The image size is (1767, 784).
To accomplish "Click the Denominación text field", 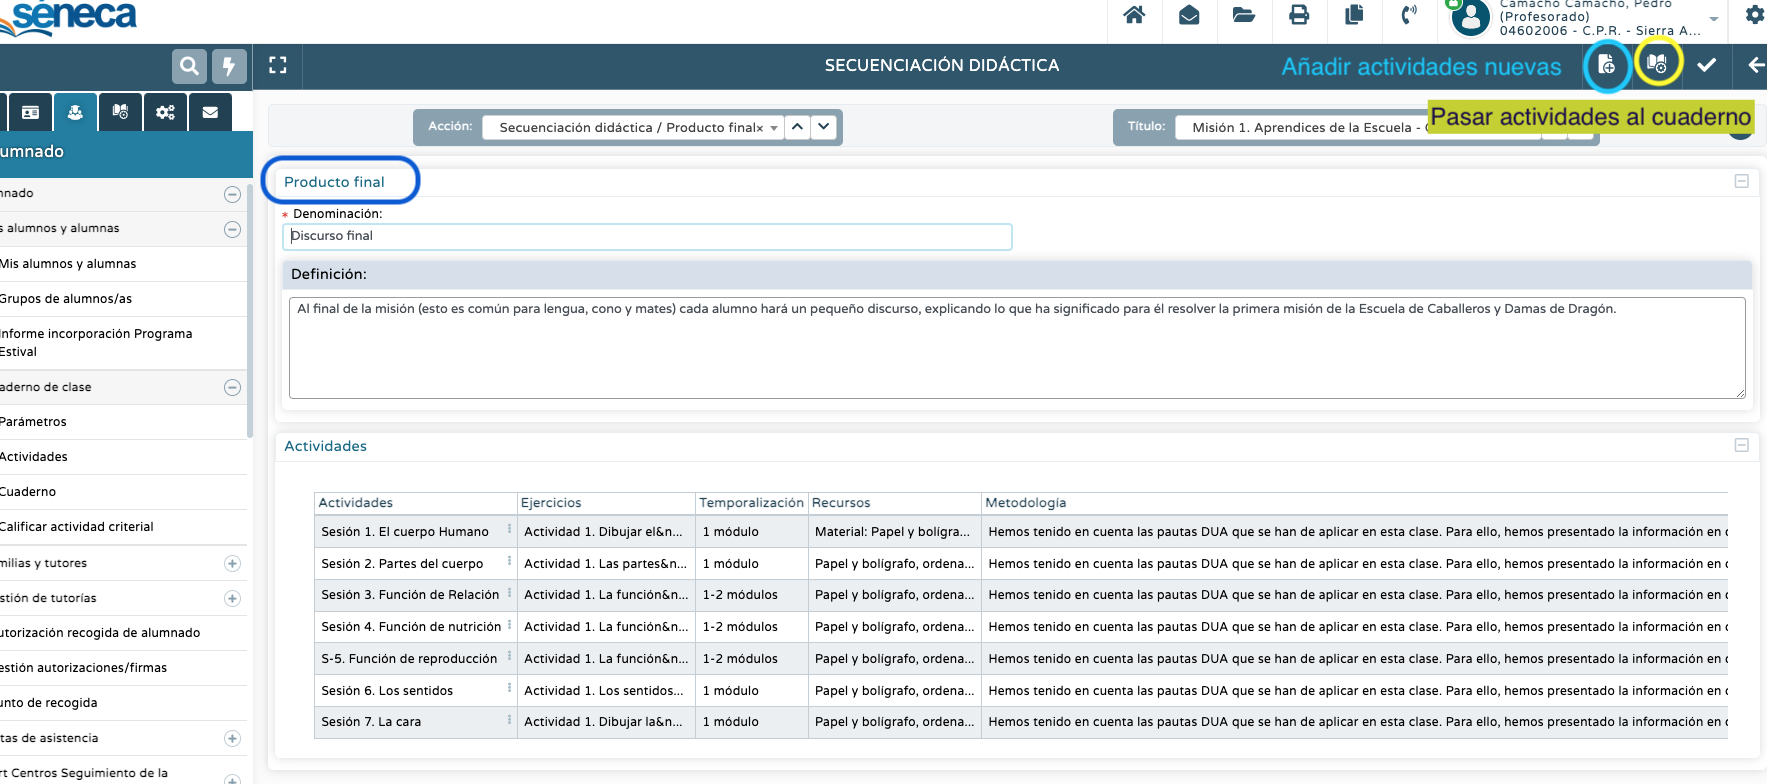I will (x=647, y=236).
